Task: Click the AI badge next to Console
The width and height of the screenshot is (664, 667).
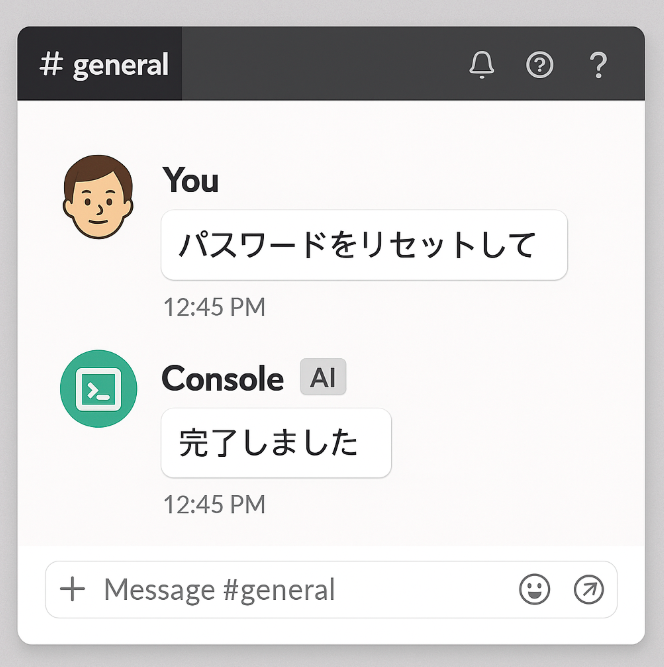Action: coord(323,378)
